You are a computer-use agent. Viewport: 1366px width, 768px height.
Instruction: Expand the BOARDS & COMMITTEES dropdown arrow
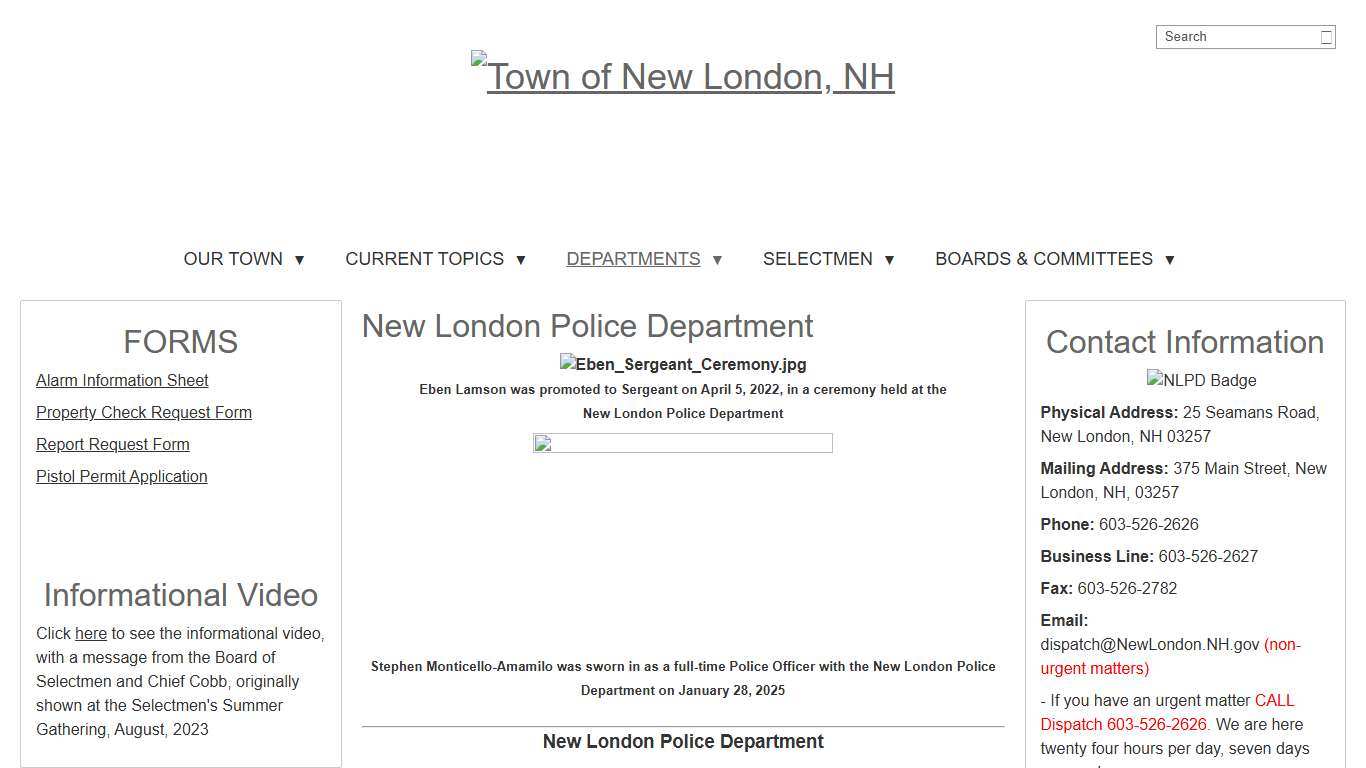pyautogui.click(x=1169, y=259)
